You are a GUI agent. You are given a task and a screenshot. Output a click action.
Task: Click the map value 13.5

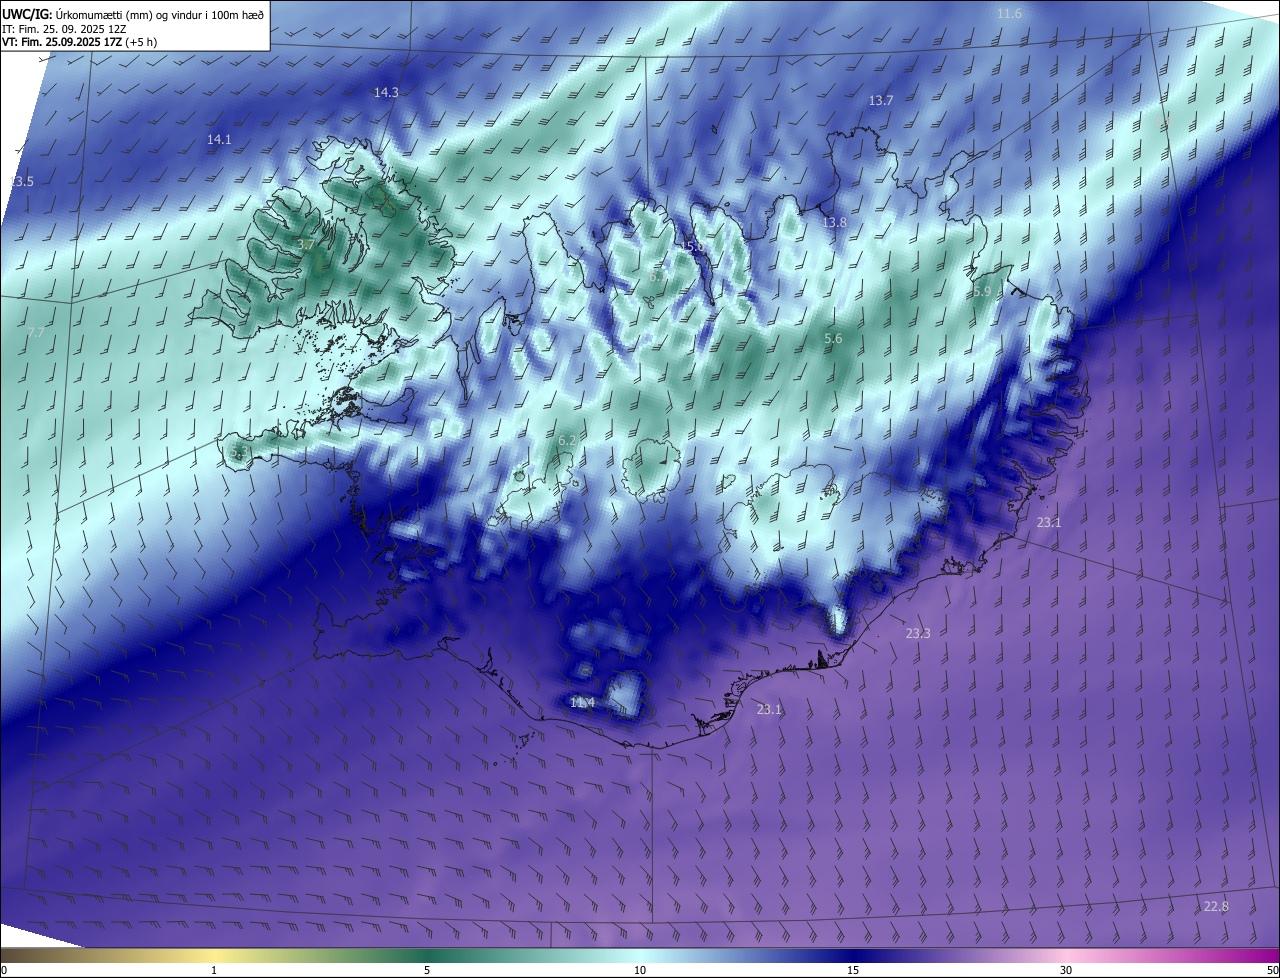pyautogui.click(x=21, y=182)
